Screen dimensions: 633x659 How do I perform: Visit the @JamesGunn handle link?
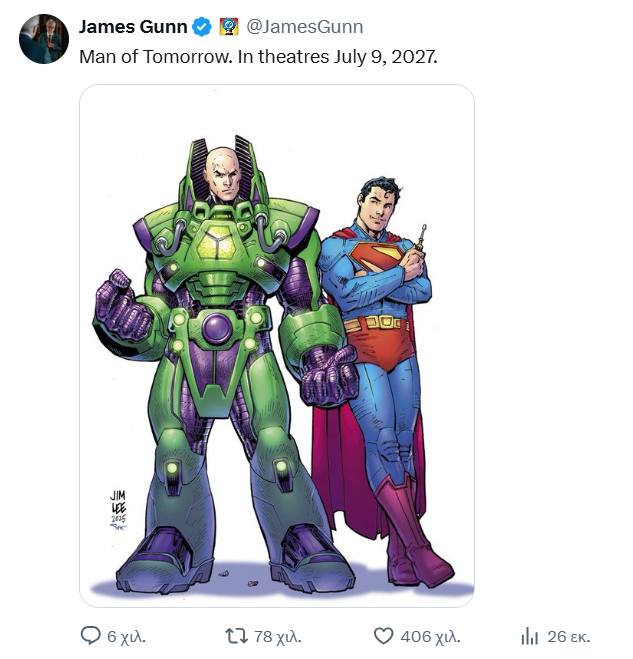304,26
